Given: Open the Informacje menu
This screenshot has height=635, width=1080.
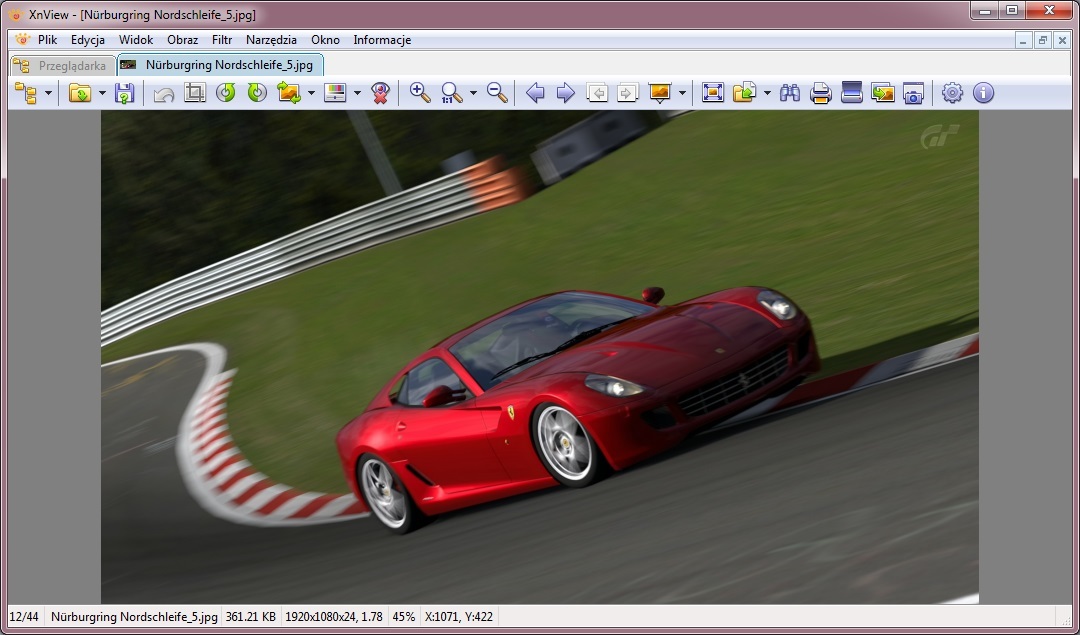Looking at the screenshot, I should pyautogui.click(x=382, y=40).
